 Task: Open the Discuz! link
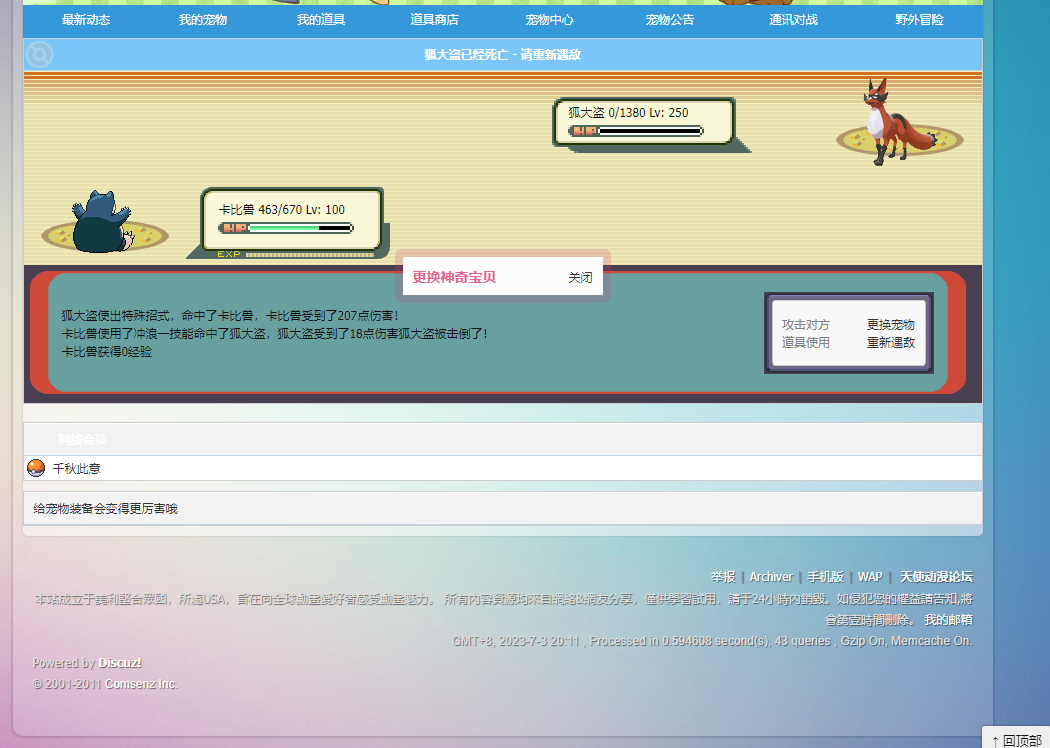[120, 663]
